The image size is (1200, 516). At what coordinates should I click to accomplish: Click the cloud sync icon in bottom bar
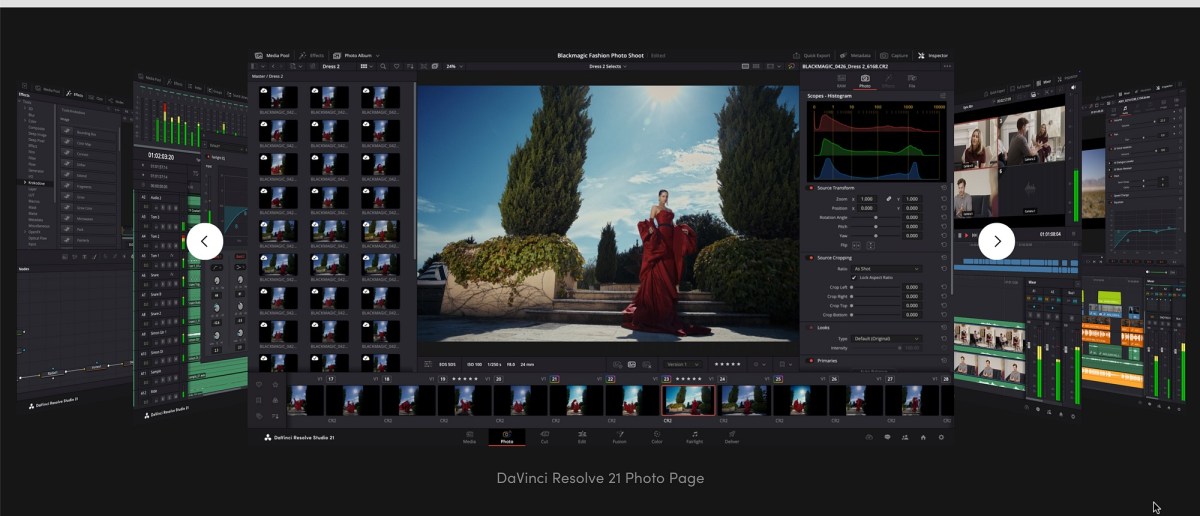(x=869, y=437)
